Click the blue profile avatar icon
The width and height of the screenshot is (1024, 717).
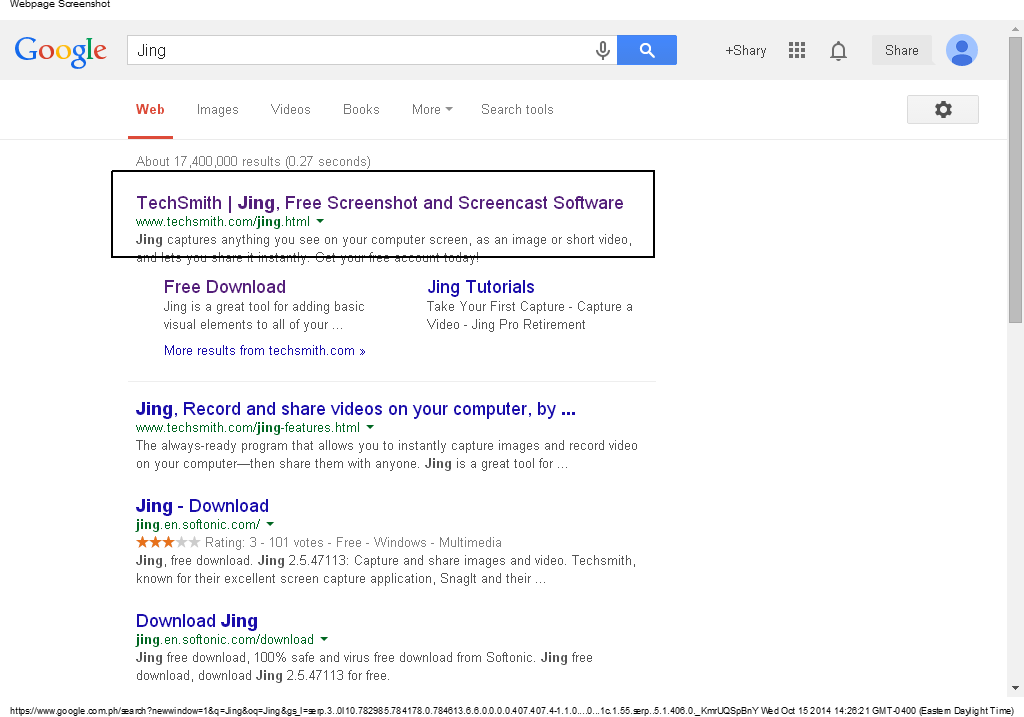pos(962,50)
